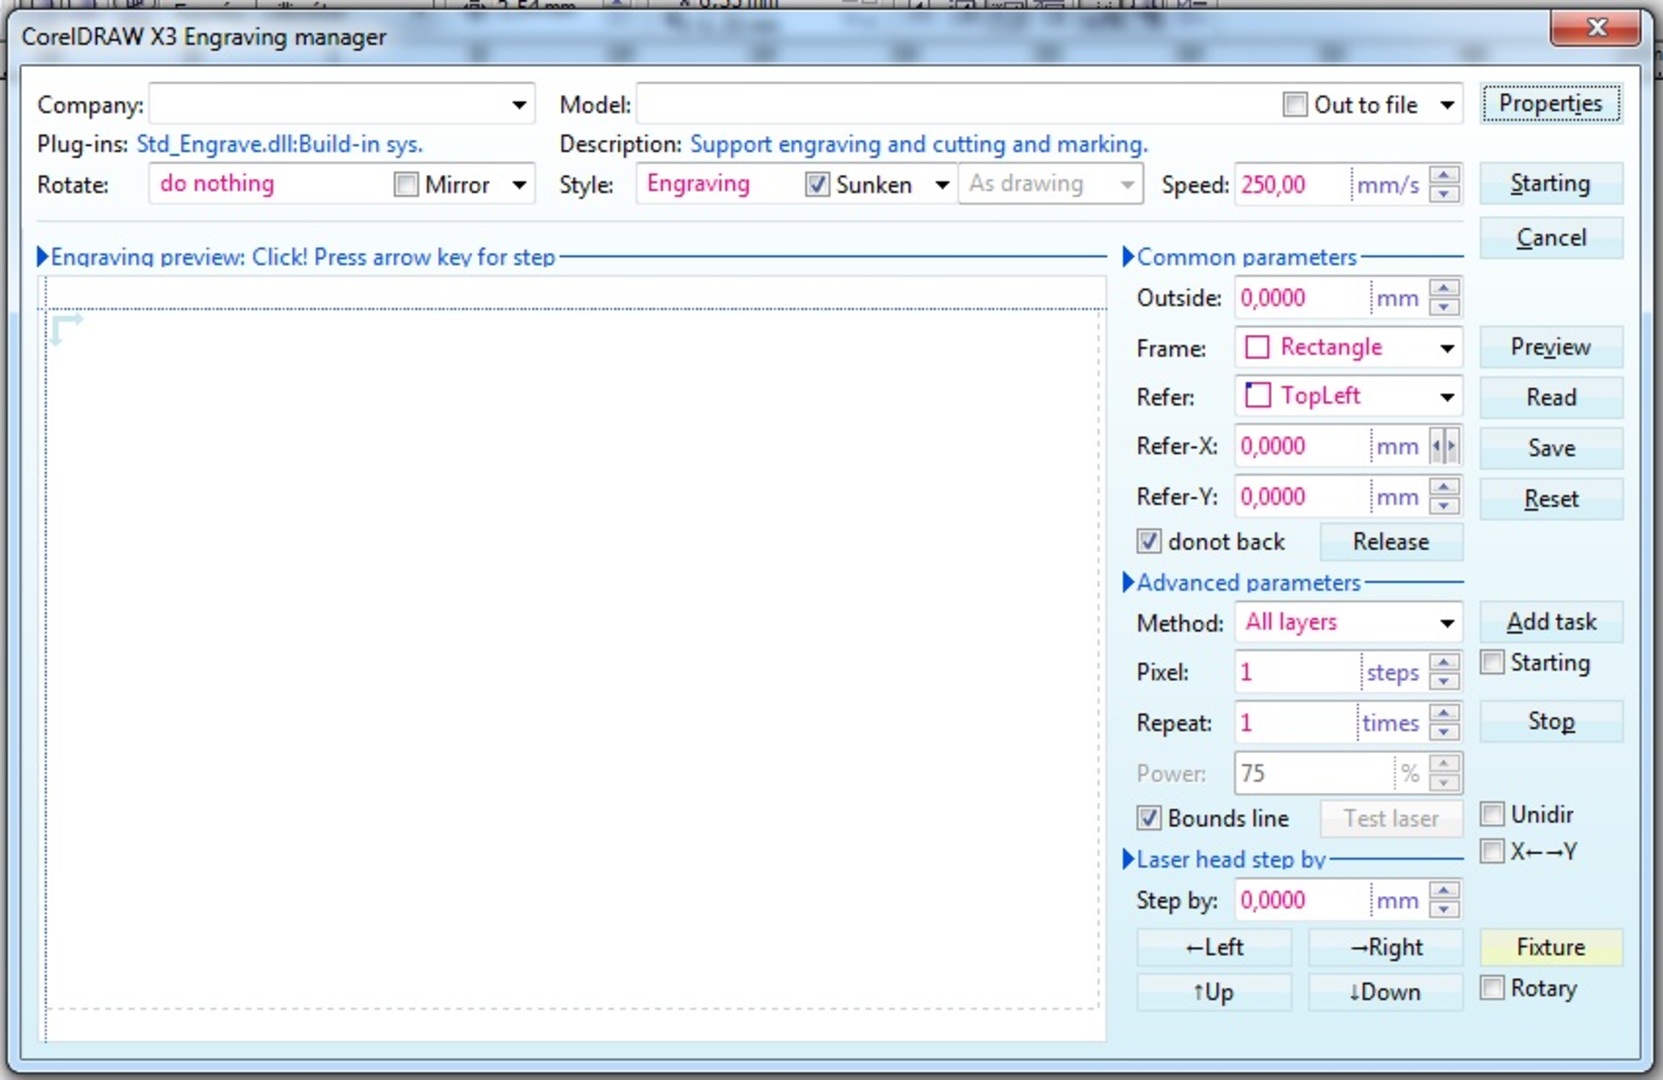Enable the Starting checkbox under Add task

coord(1492,662)
